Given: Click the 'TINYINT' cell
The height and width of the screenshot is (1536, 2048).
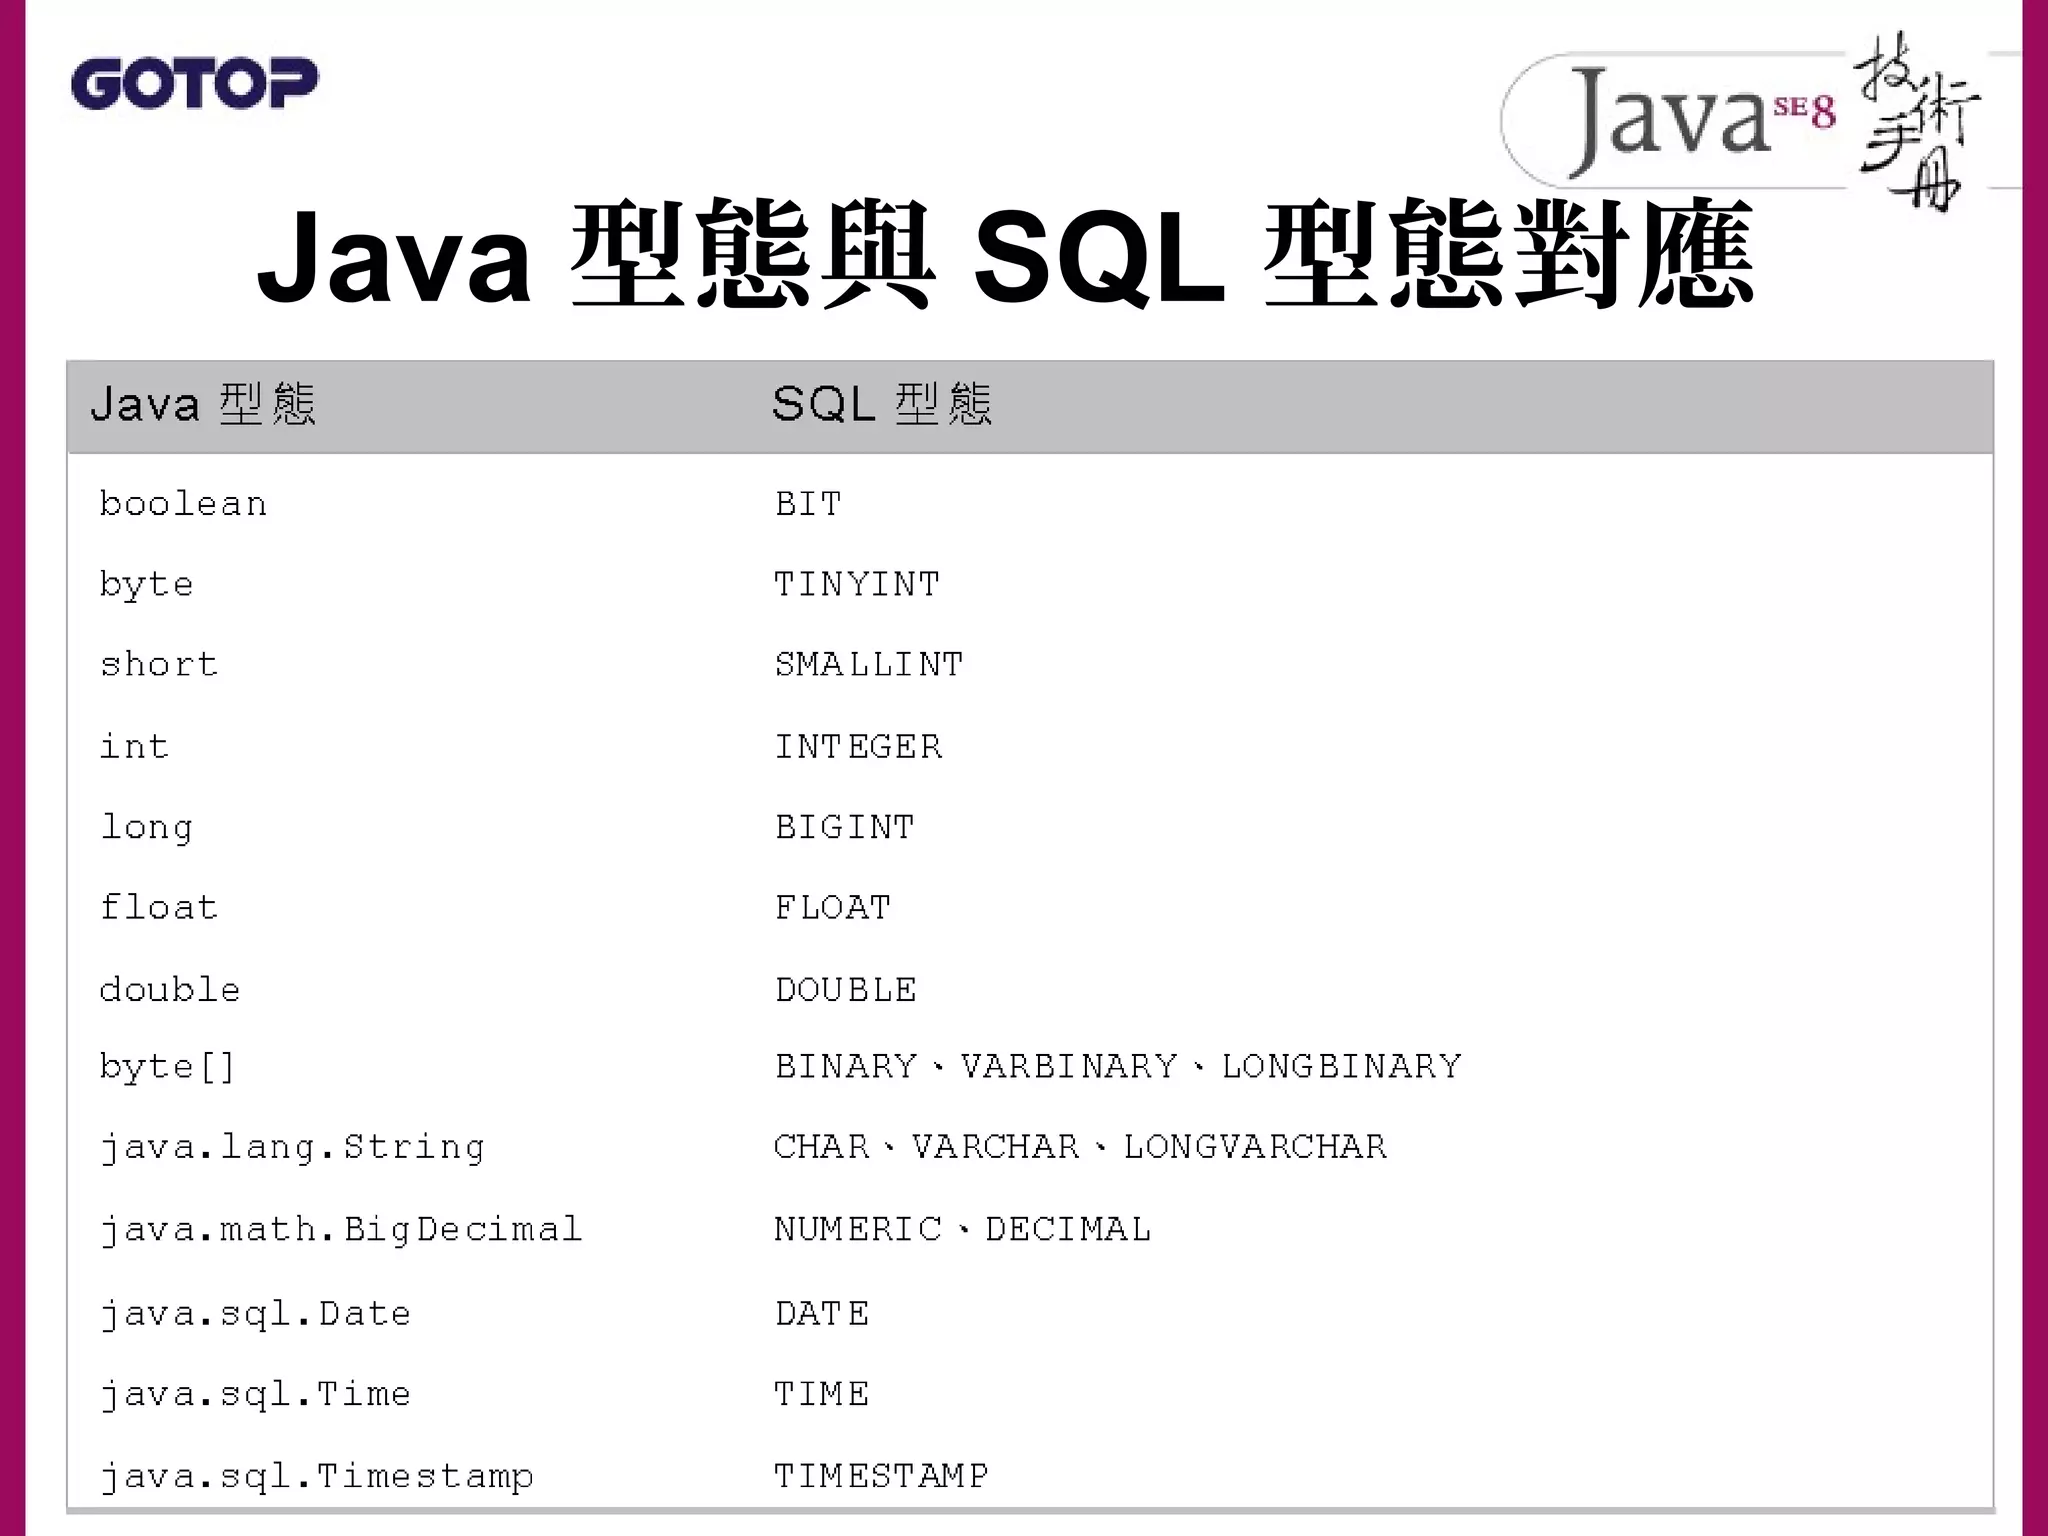Looking at the screenshot, I should [858, 584].
